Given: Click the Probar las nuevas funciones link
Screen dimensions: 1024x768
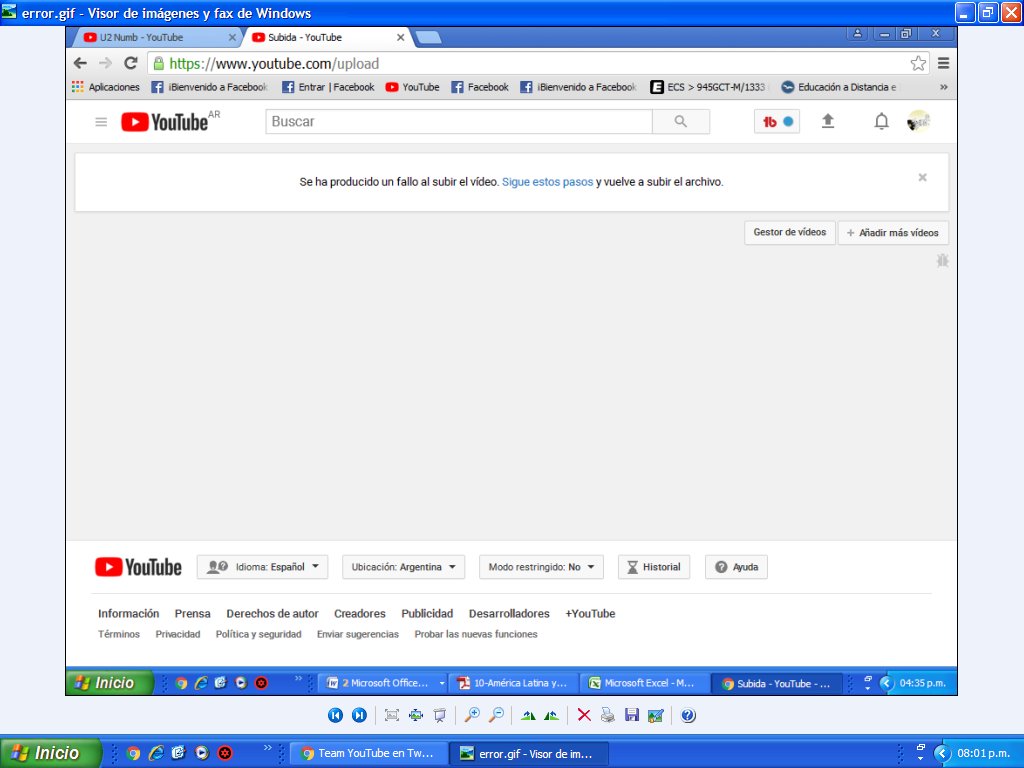Looking at the screenshot, I should coord(476,634).
